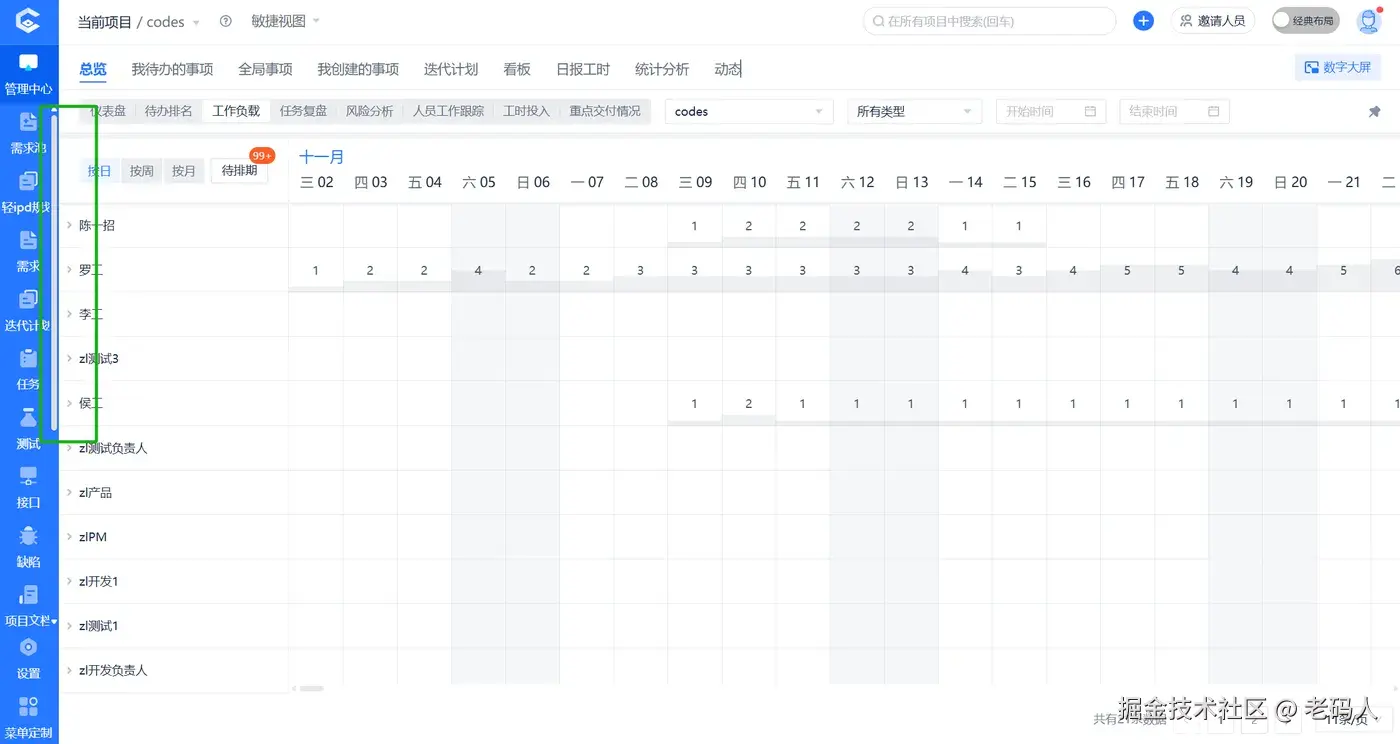1400x744 pixels.
Task: Click the horizontal scrollbar under the calendar
Action: point(312,688)
